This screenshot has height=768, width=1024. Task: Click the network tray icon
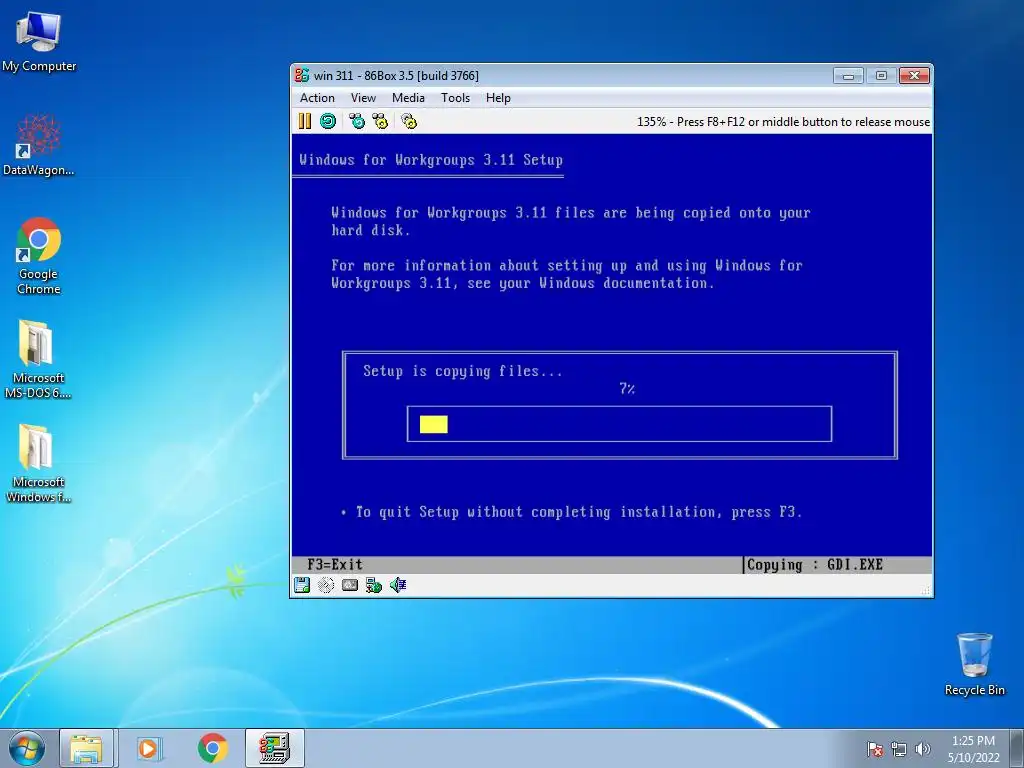click(x=899, y=749)
